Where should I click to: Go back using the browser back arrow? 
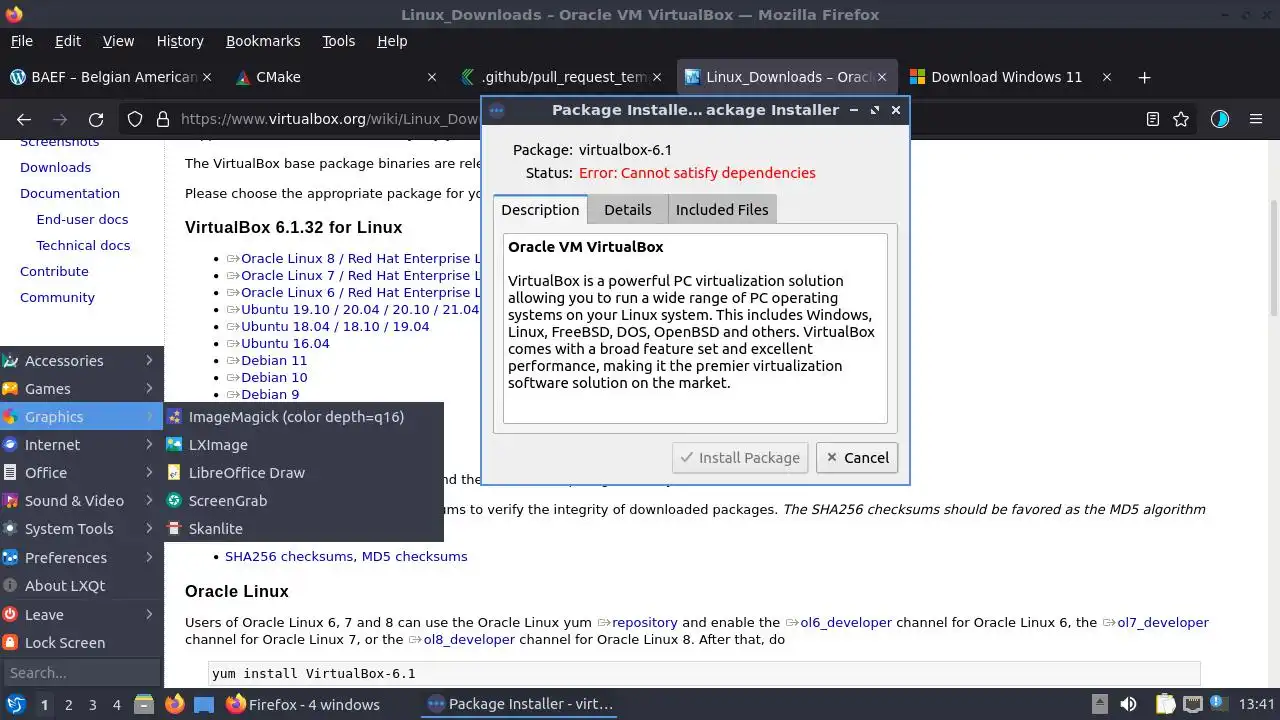point(24,119)
